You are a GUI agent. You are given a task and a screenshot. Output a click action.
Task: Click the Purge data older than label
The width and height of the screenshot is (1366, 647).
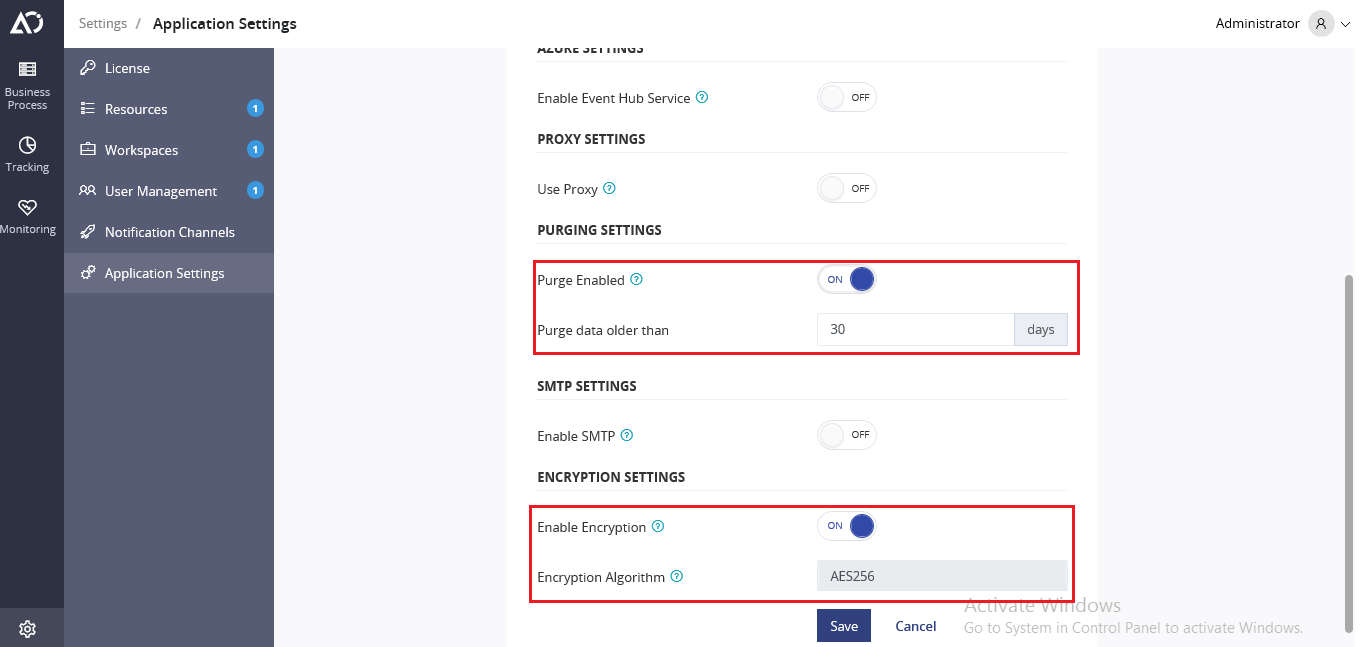click(x=603, y=330)
